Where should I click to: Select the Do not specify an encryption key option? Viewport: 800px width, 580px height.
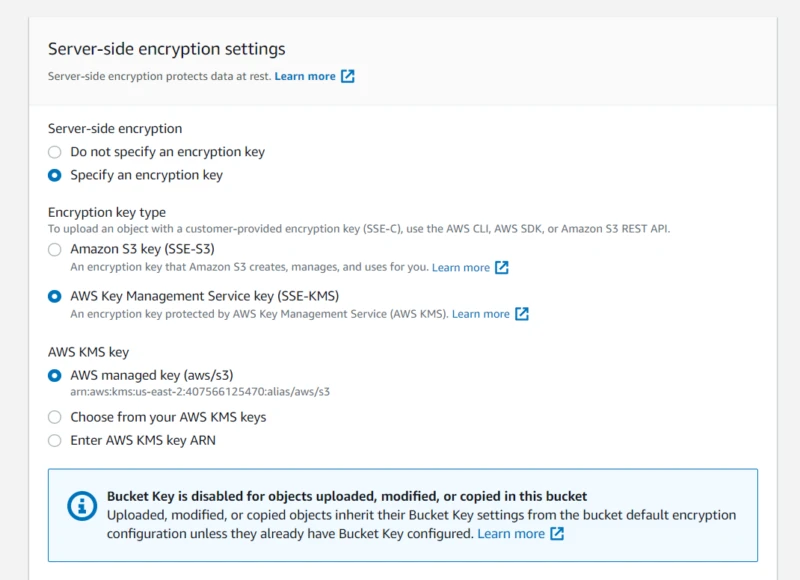coord(55,152)
